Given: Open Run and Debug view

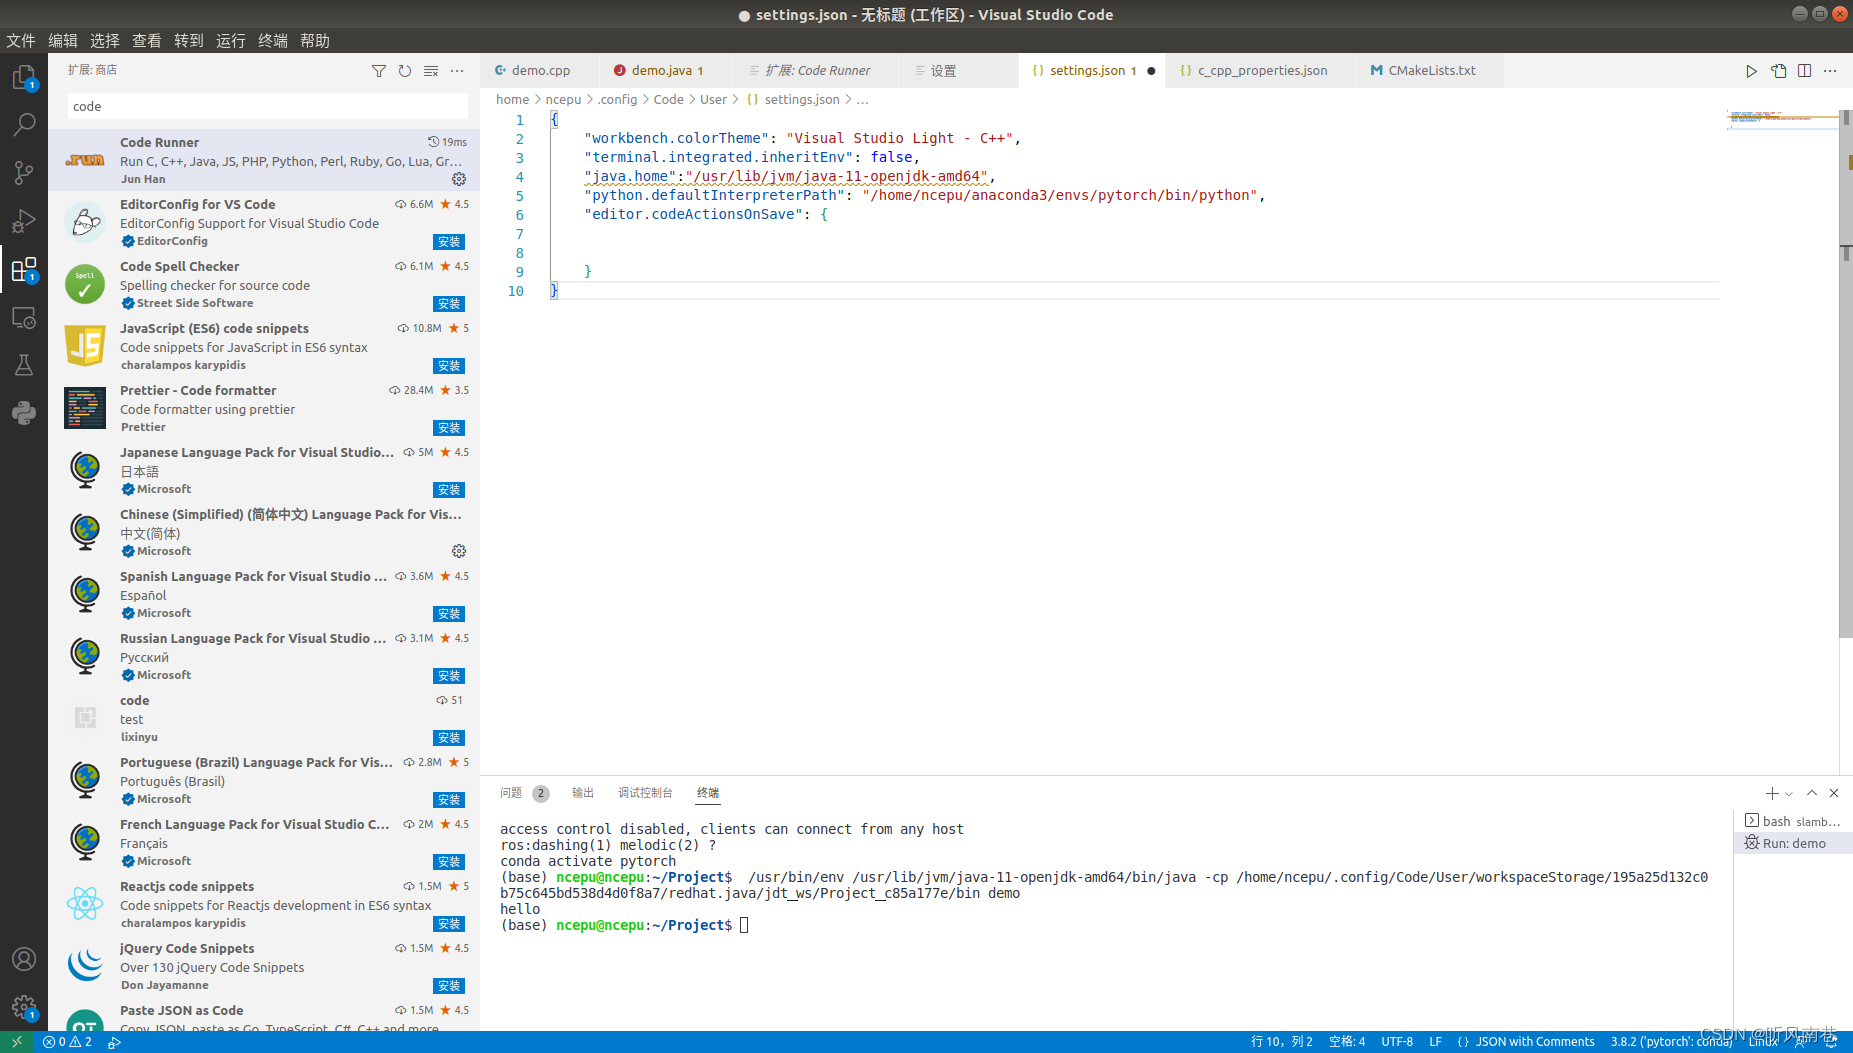Looking at the screenshot, I should [24, 221].
